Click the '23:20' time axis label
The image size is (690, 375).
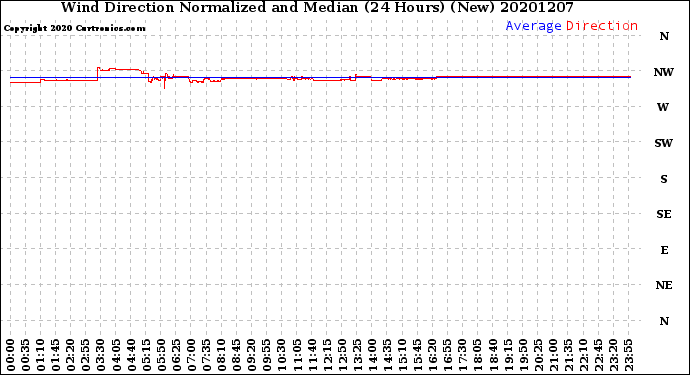point(613,356)
